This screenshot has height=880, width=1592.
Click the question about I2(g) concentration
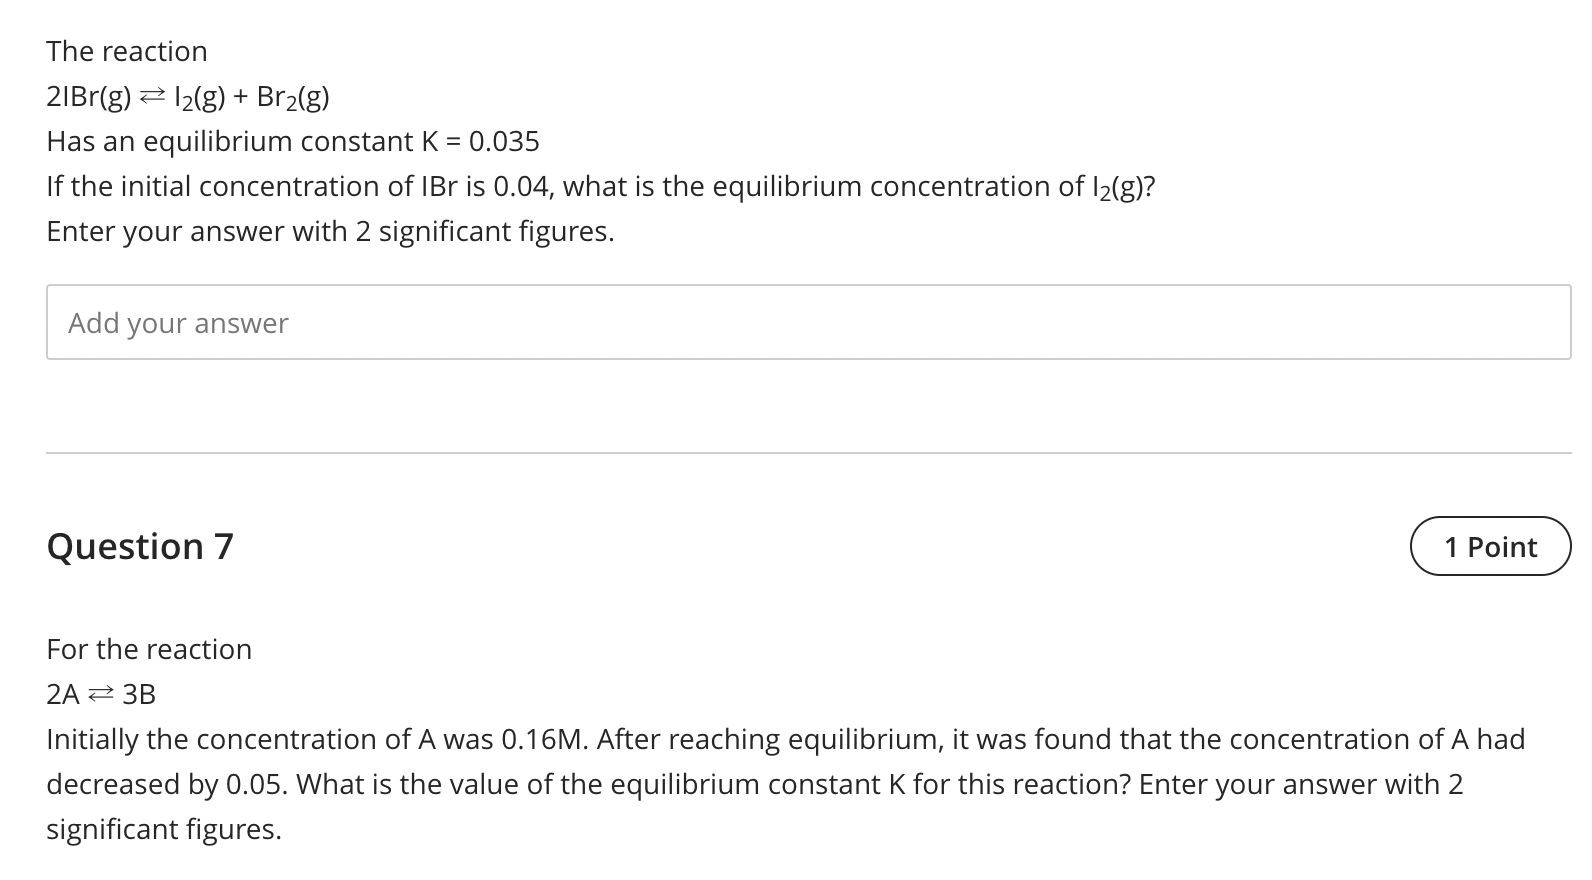tap(600, 186)
